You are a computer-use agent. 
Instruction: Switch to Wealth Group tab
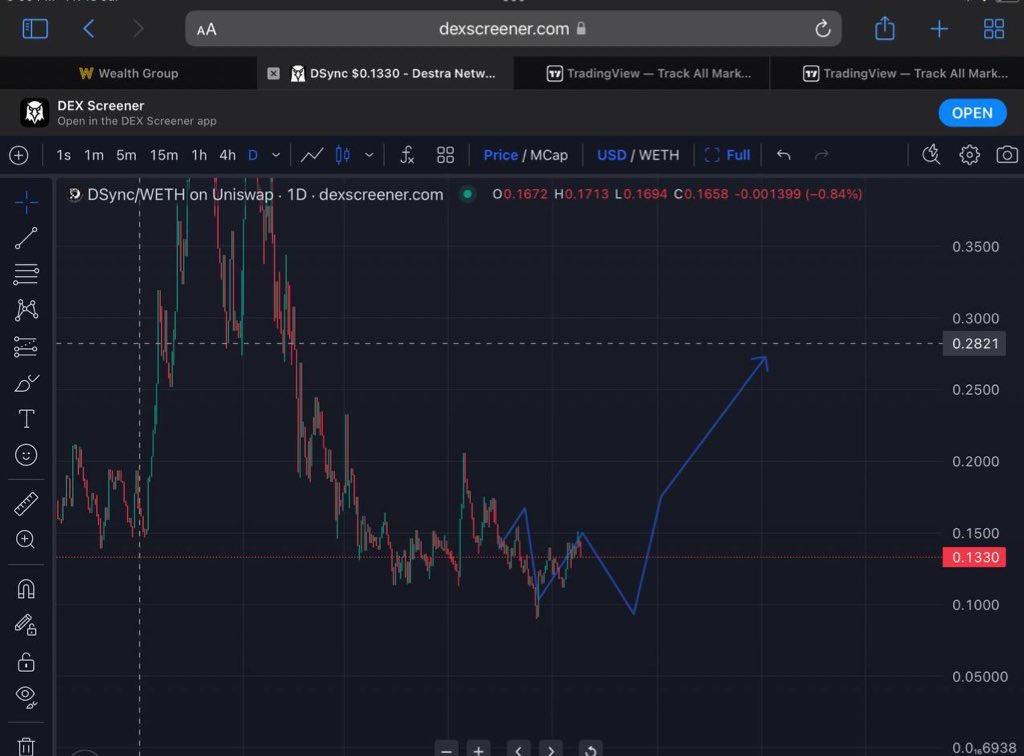(129, 73)
